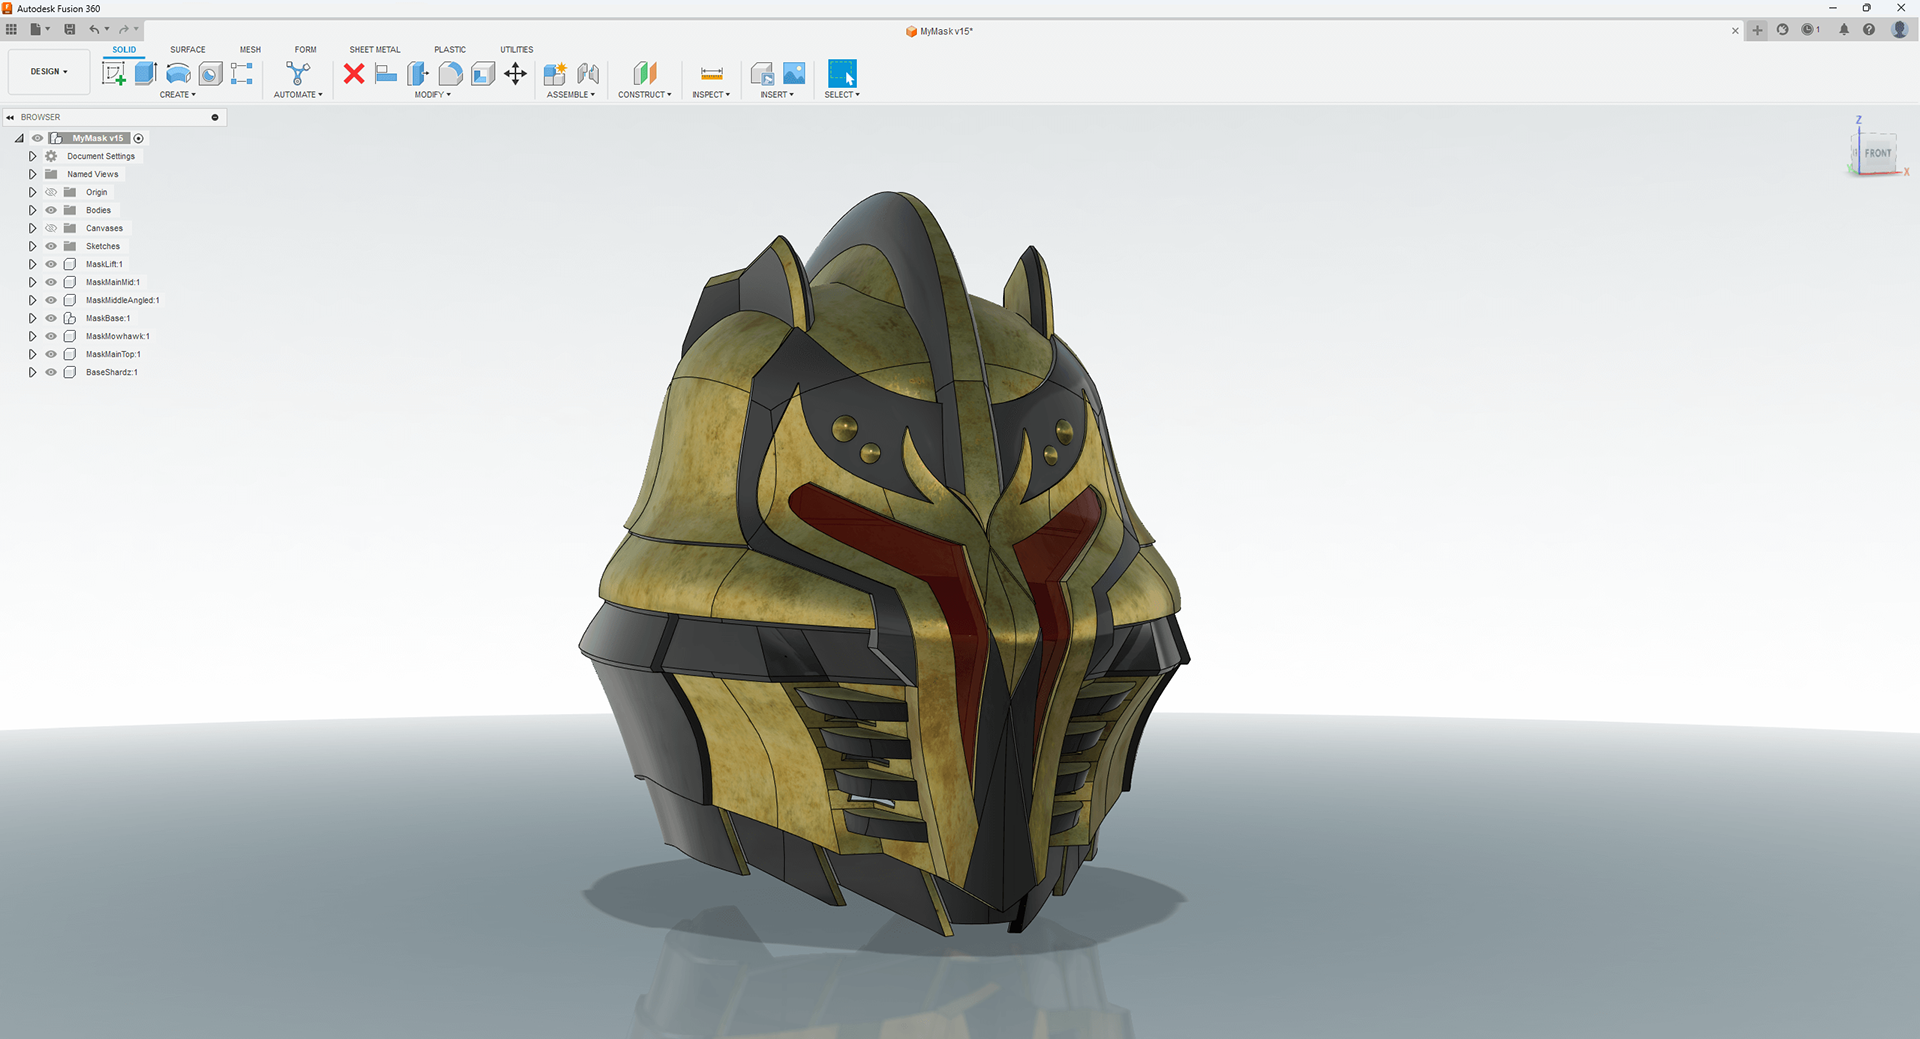Select the Align tool icon
This screenshot has width=1920, height=1039.
point(386,73)
